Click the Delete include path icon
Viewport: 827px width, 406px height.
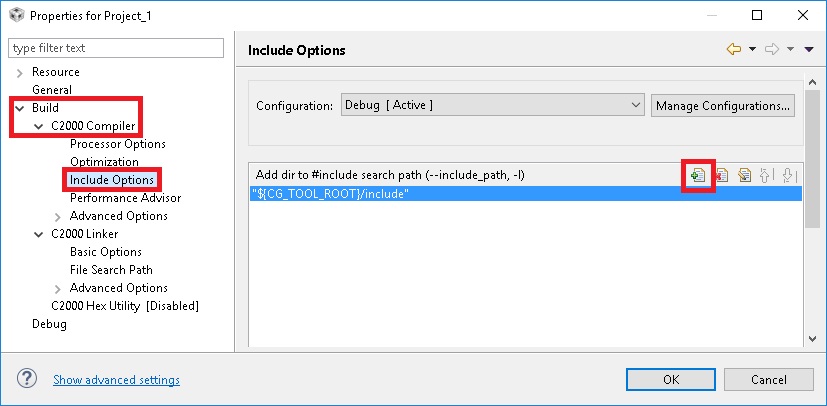pos(721,175)
